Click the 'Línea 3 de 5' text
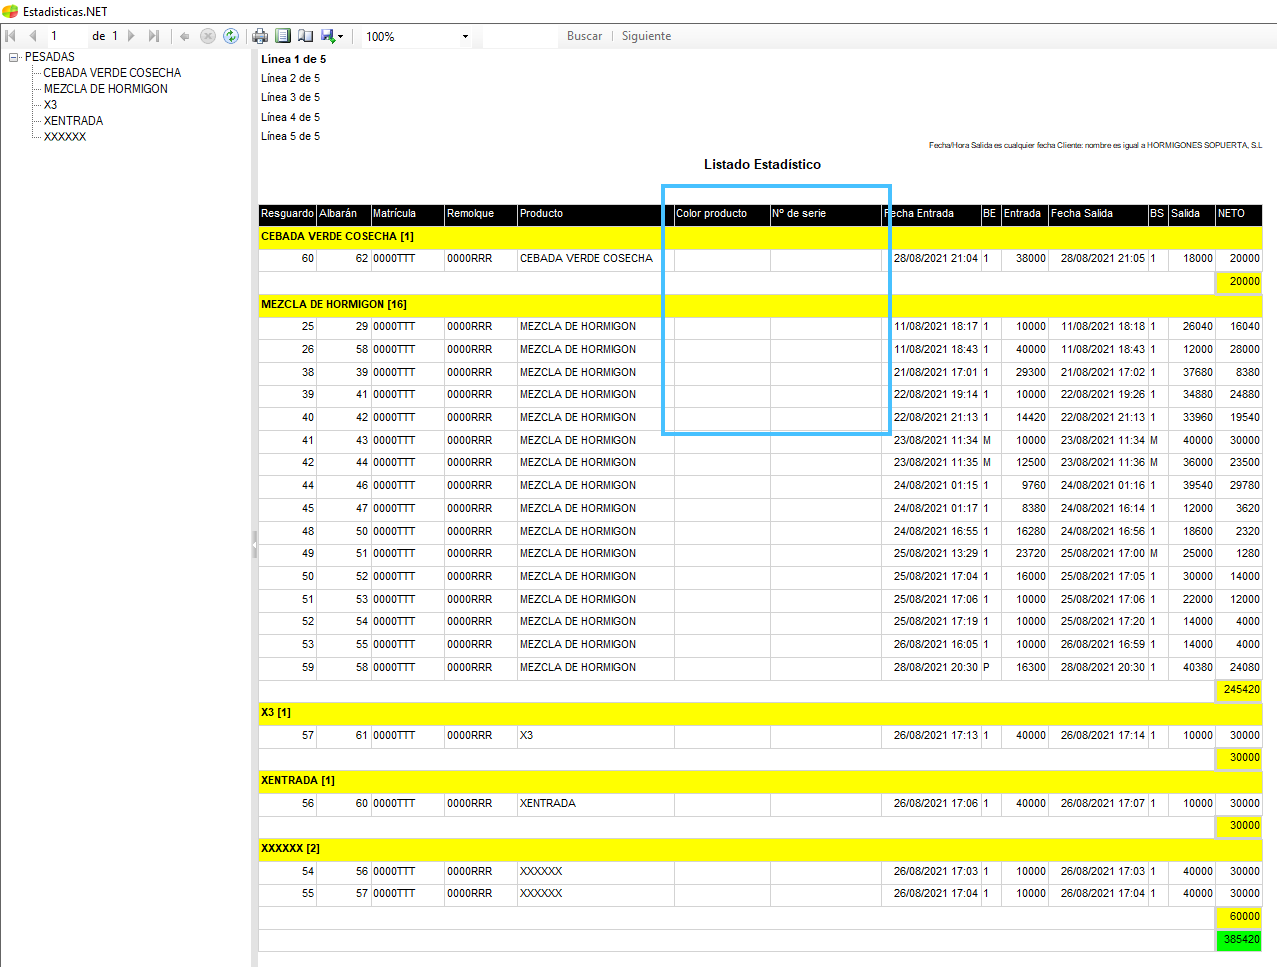This screenshot has width=1277, height=967. point(290,97)
